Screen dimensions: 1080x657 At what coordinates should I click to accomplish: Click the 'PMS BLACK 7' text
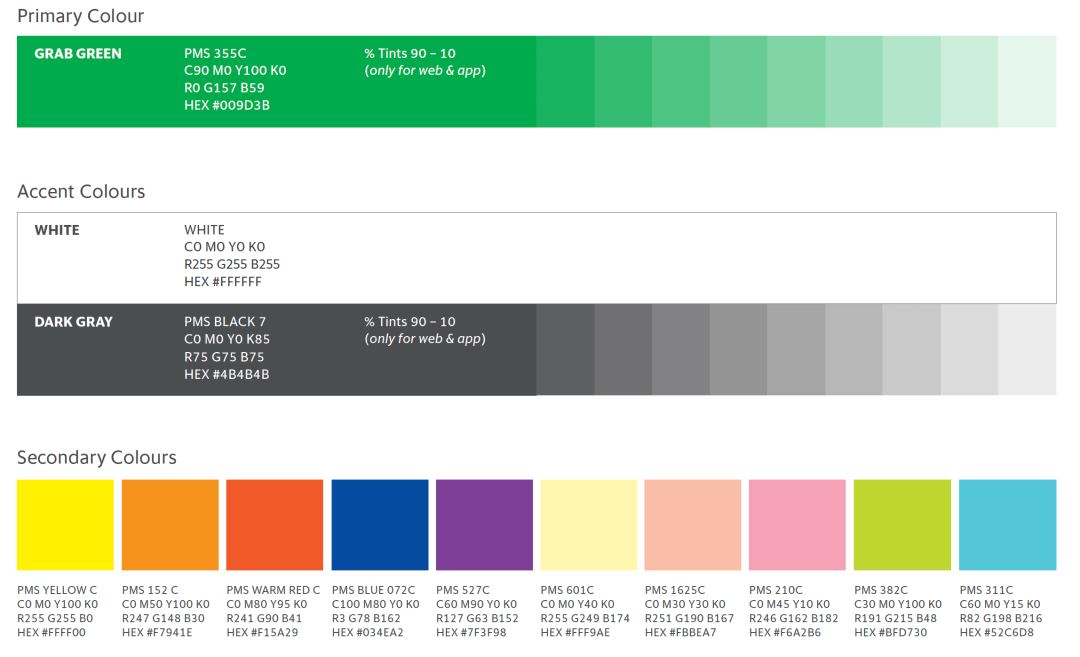(225, 322)
